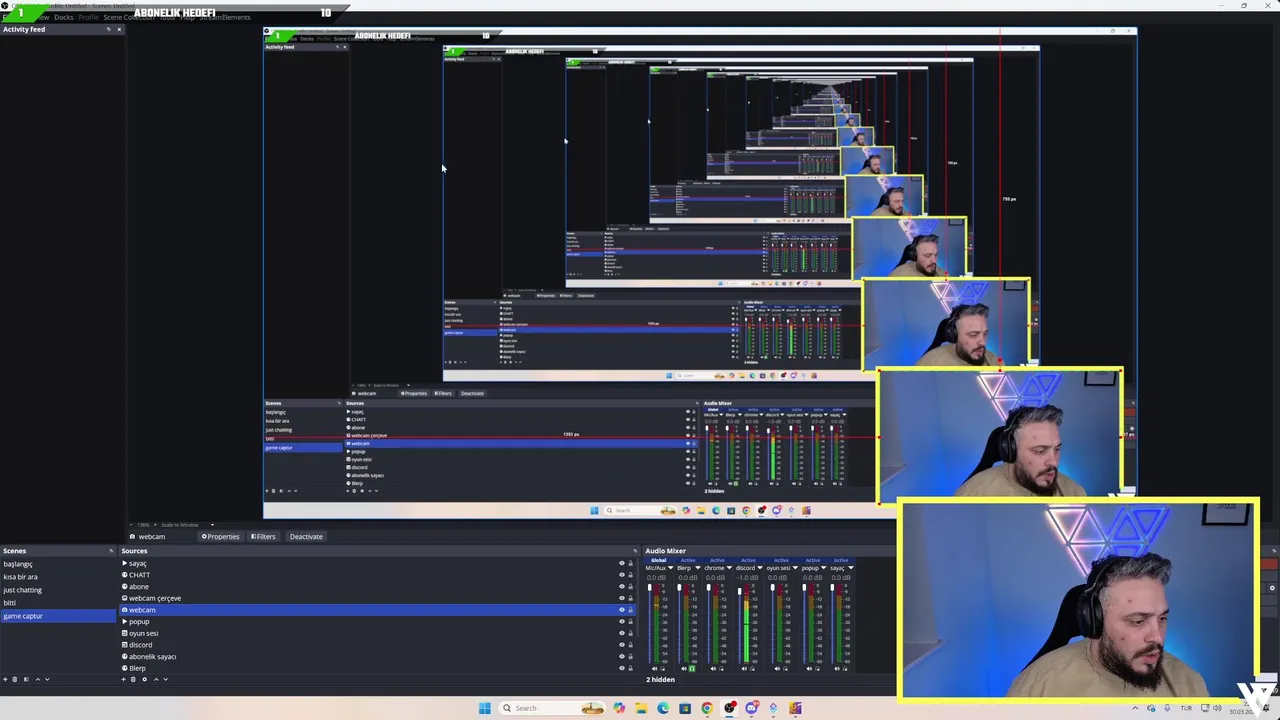The image size is (1280, 720).
Task: Mute the chrome audio channel
Action: 713,669
